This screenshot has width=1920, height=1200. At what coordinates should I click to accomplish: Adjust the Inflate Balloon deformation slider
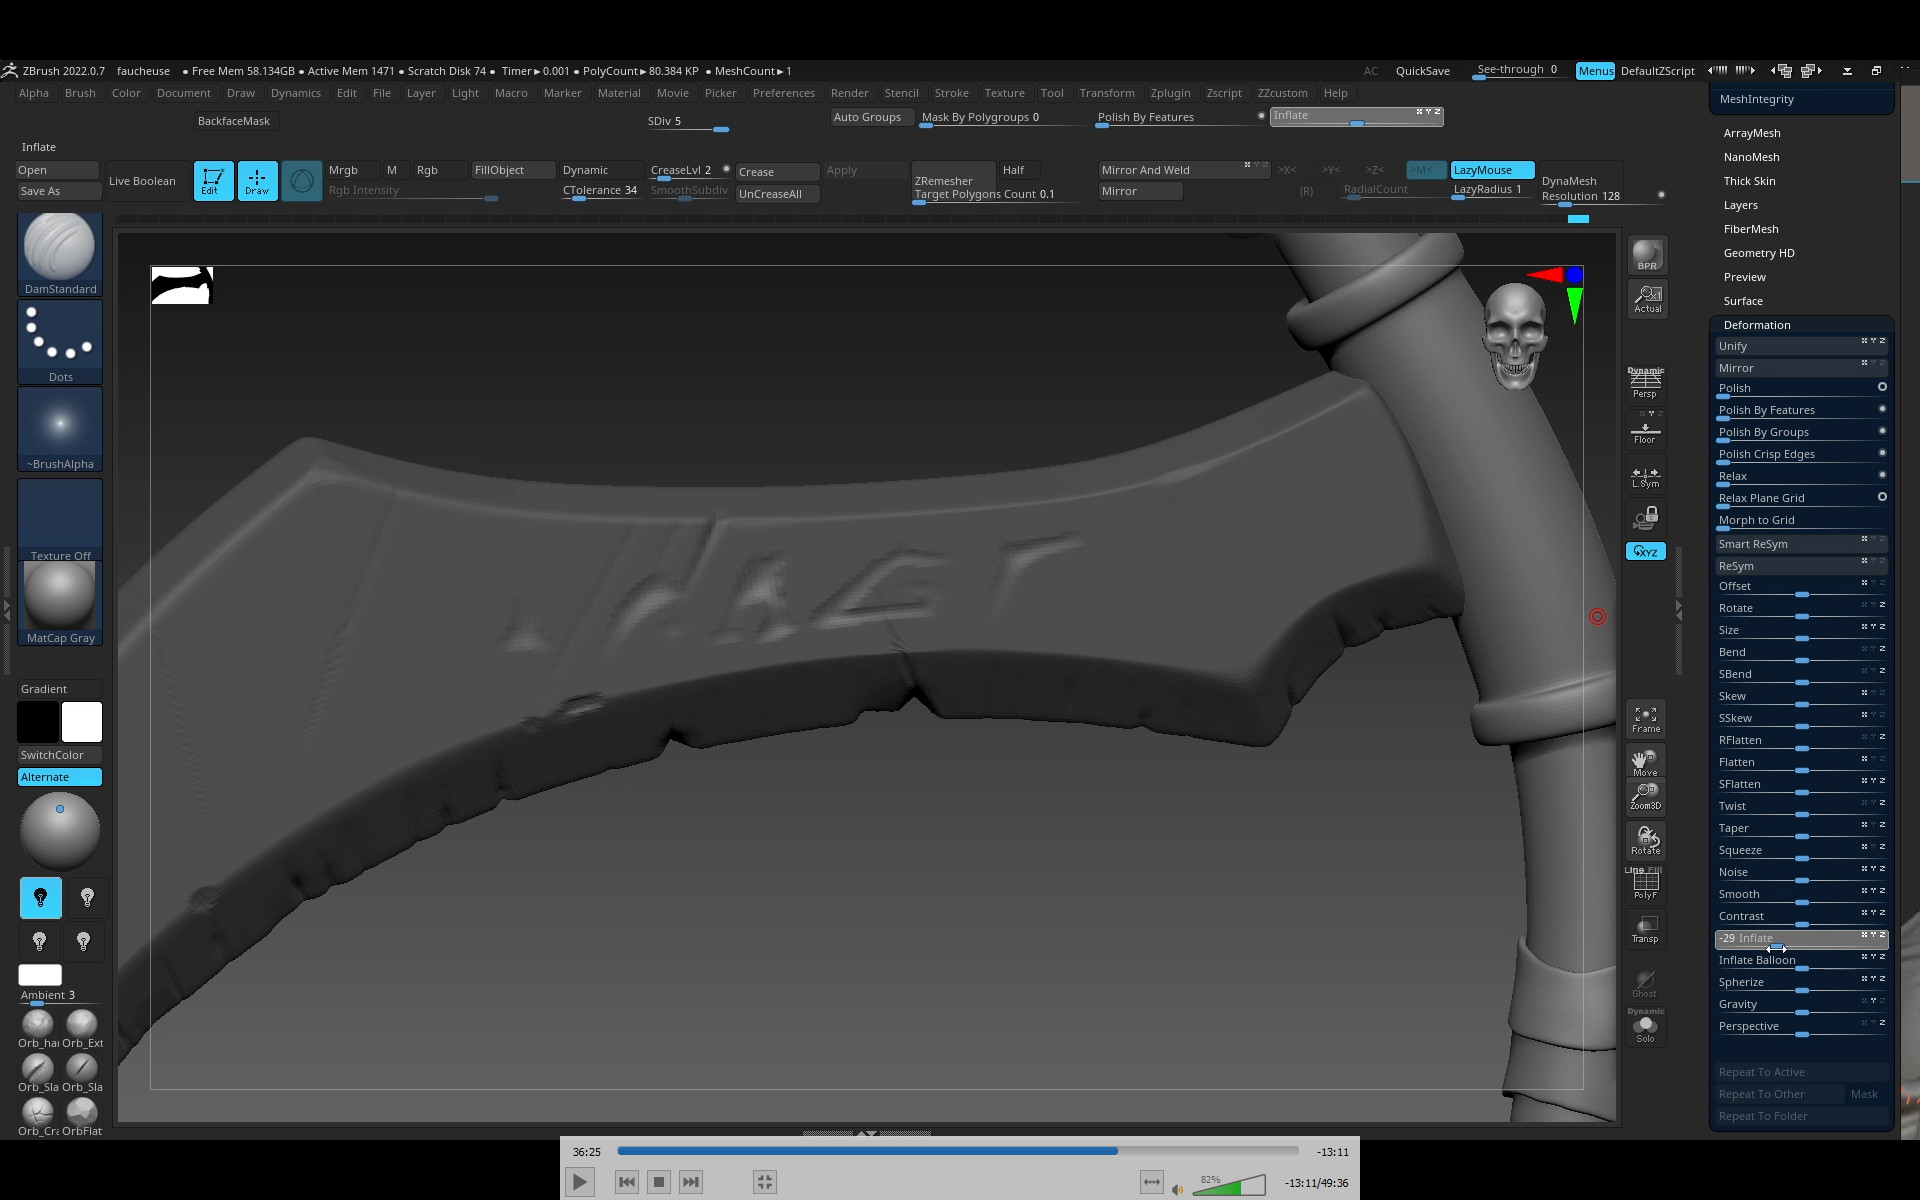tap(1800, 962)
